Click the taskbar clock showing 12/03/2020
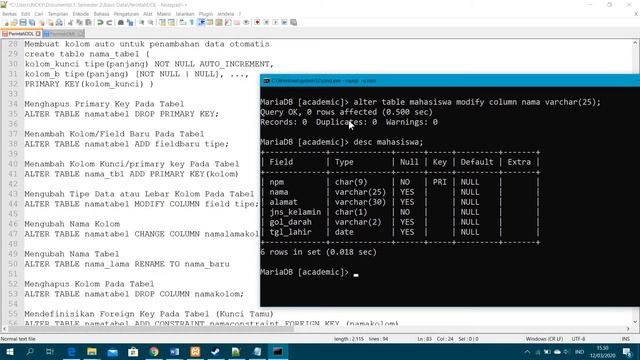Screen dimensions: 640x360 coord(602,352)
